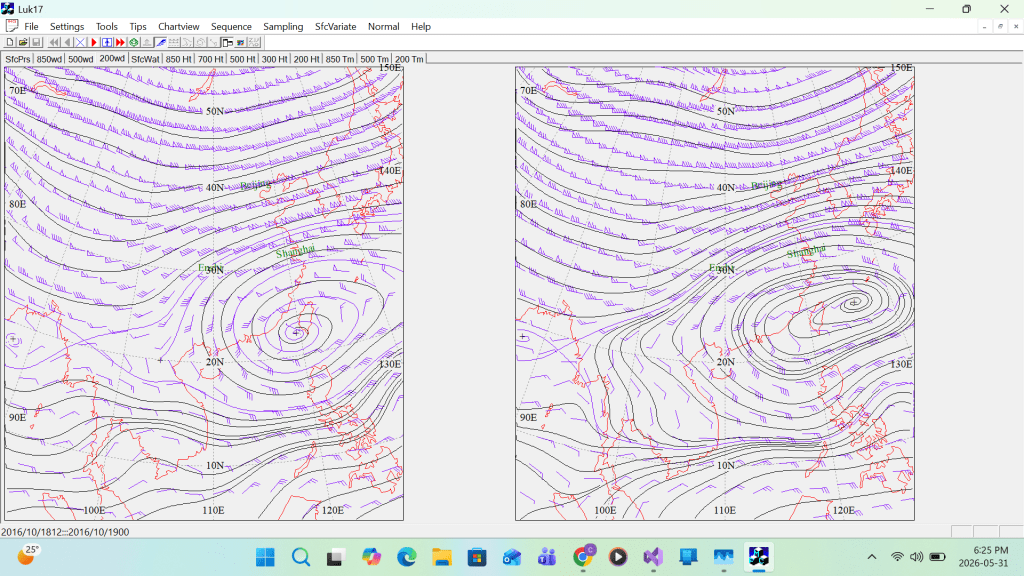Switch to the 200 Ht tab

[x=306, y=59]
